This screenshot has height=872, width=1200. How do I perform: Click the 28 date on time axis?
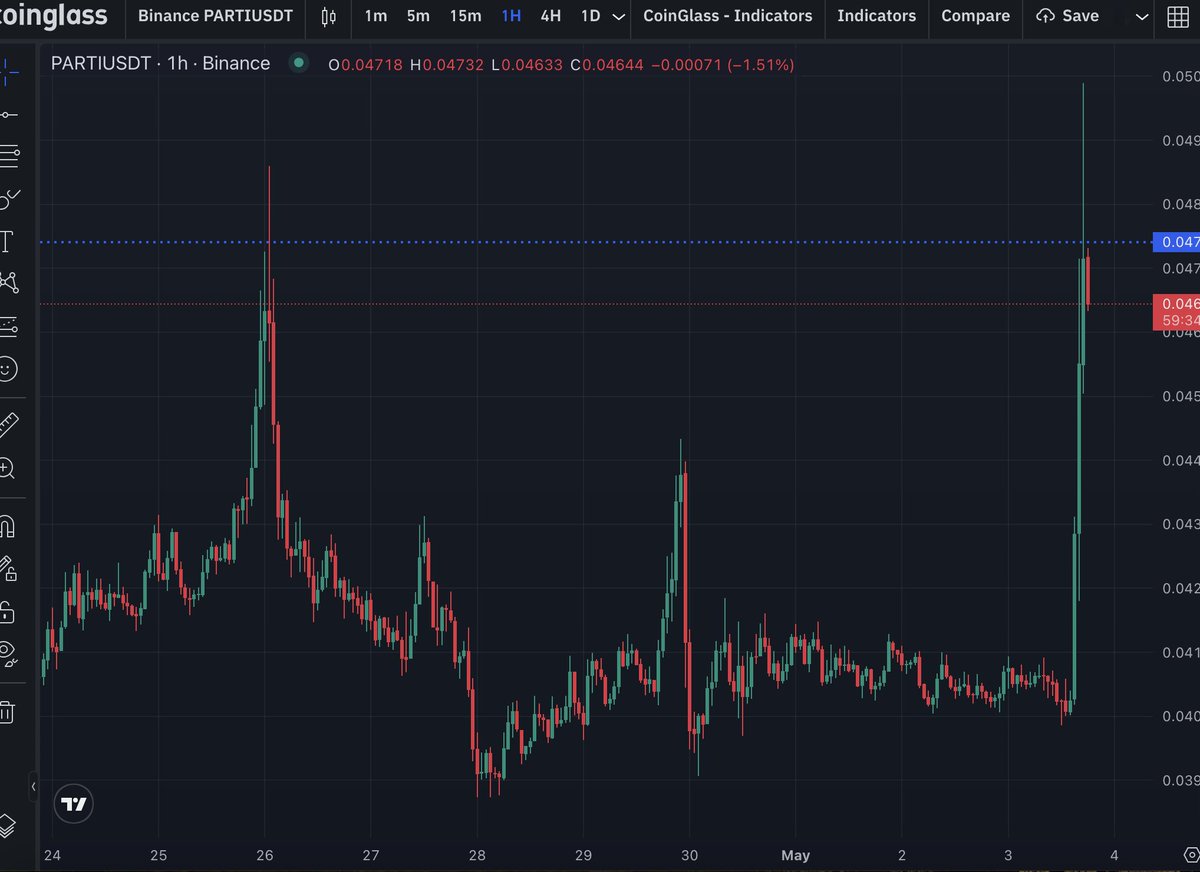pyautogui.click(x=477, y=855)
